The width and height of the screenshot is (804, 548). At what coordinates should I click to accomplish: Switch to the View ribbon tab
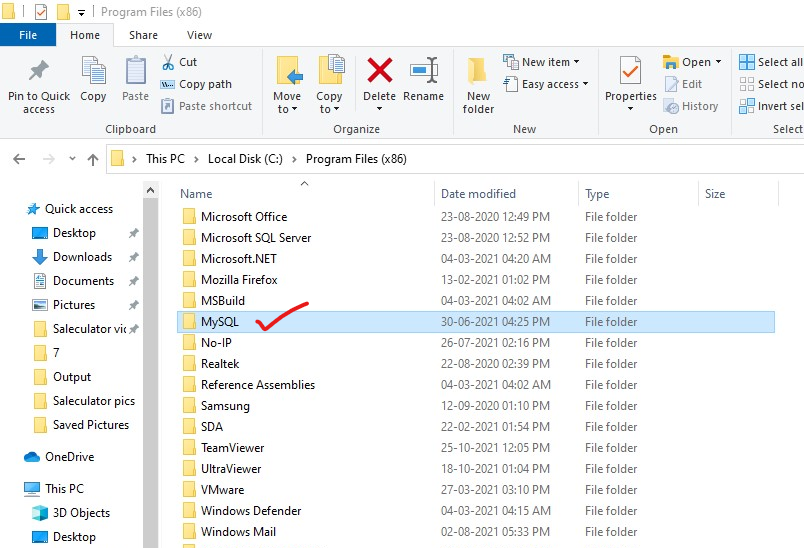[x=199, y=35]
